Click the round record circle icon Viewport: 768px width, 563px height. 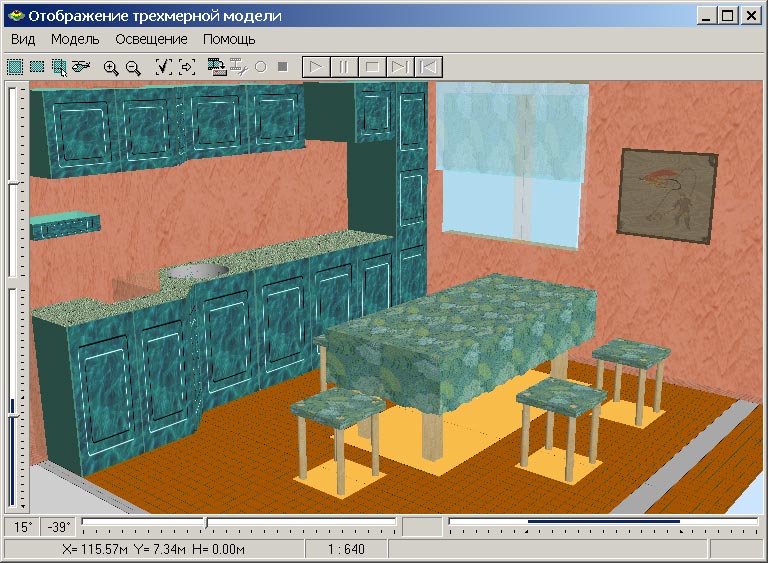(261, 67)
